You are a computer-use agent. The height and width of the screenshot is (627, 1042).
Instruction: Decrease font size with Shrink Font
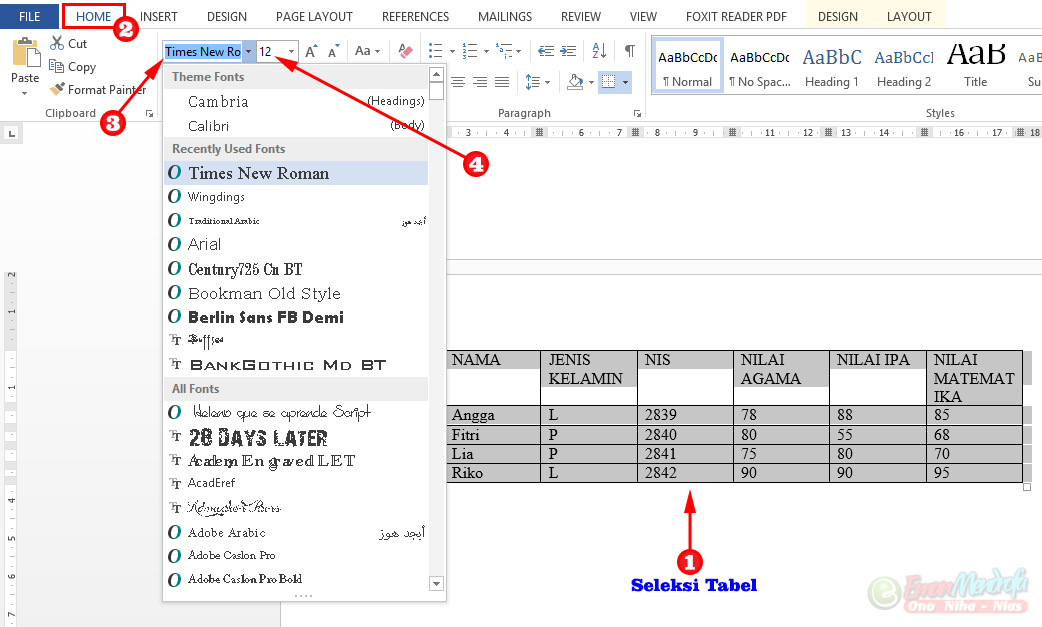click(333, 51)
